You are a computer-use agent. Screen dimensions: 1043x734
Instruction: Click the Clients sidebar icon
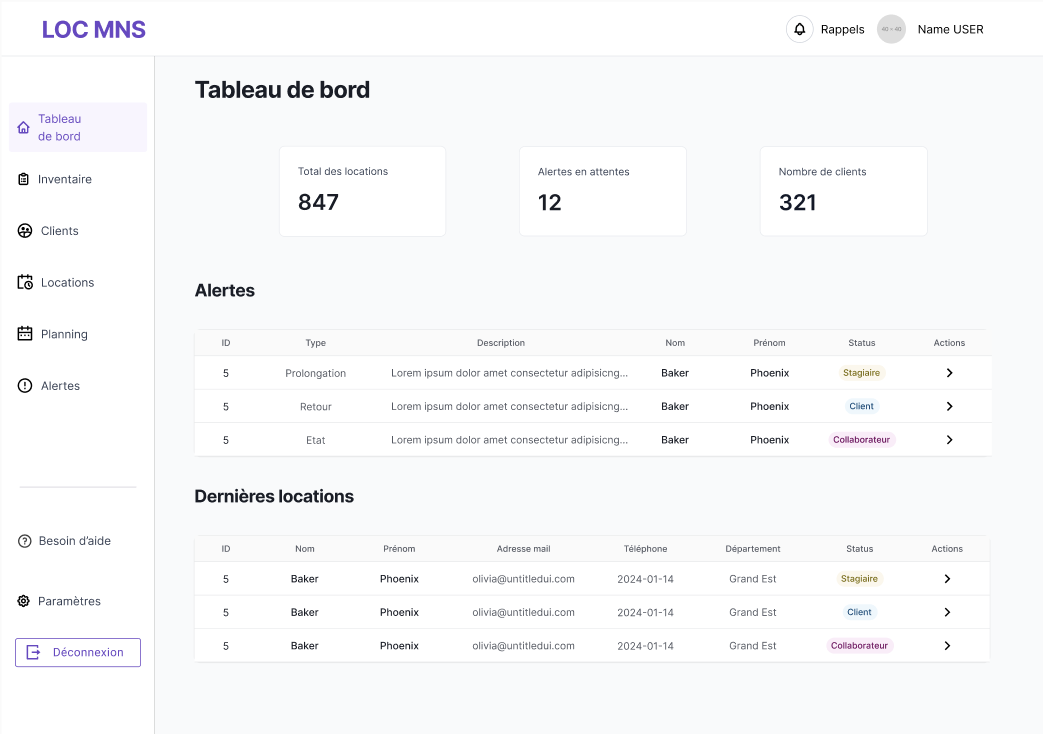(23, 230)
